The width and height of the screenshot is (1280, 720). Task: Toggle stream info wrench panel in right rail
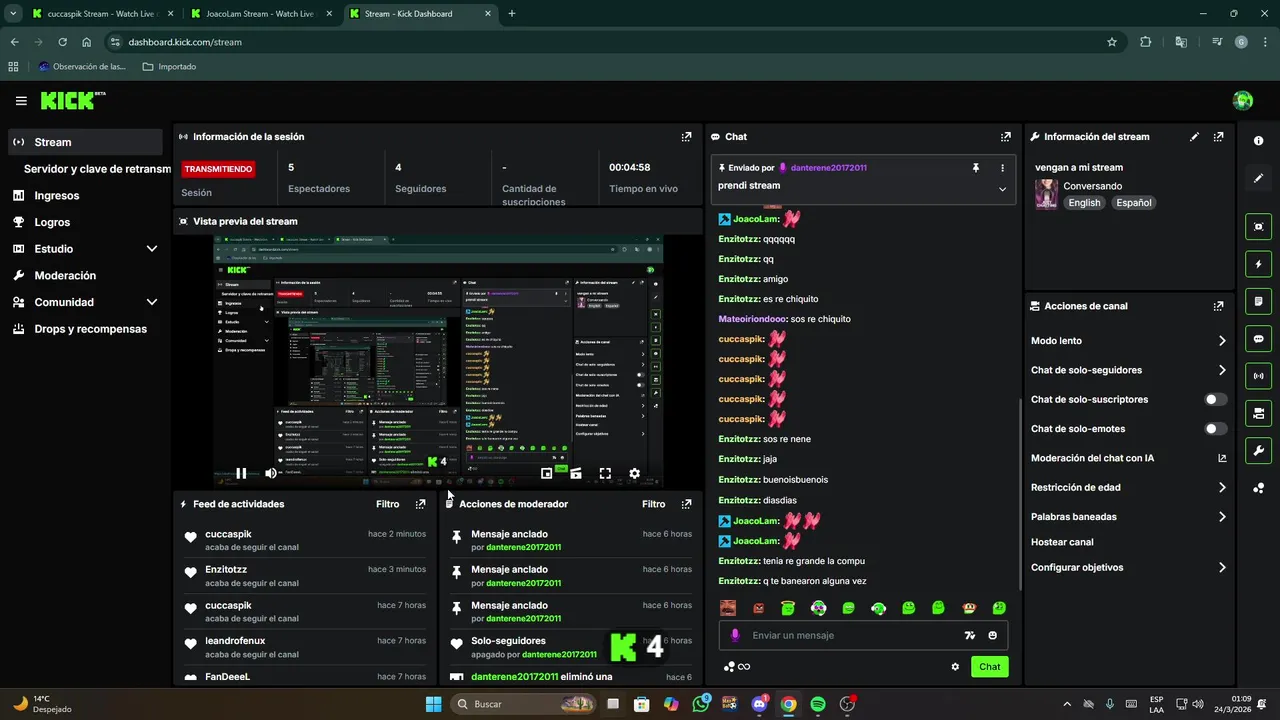click(x=1258, y=450)
